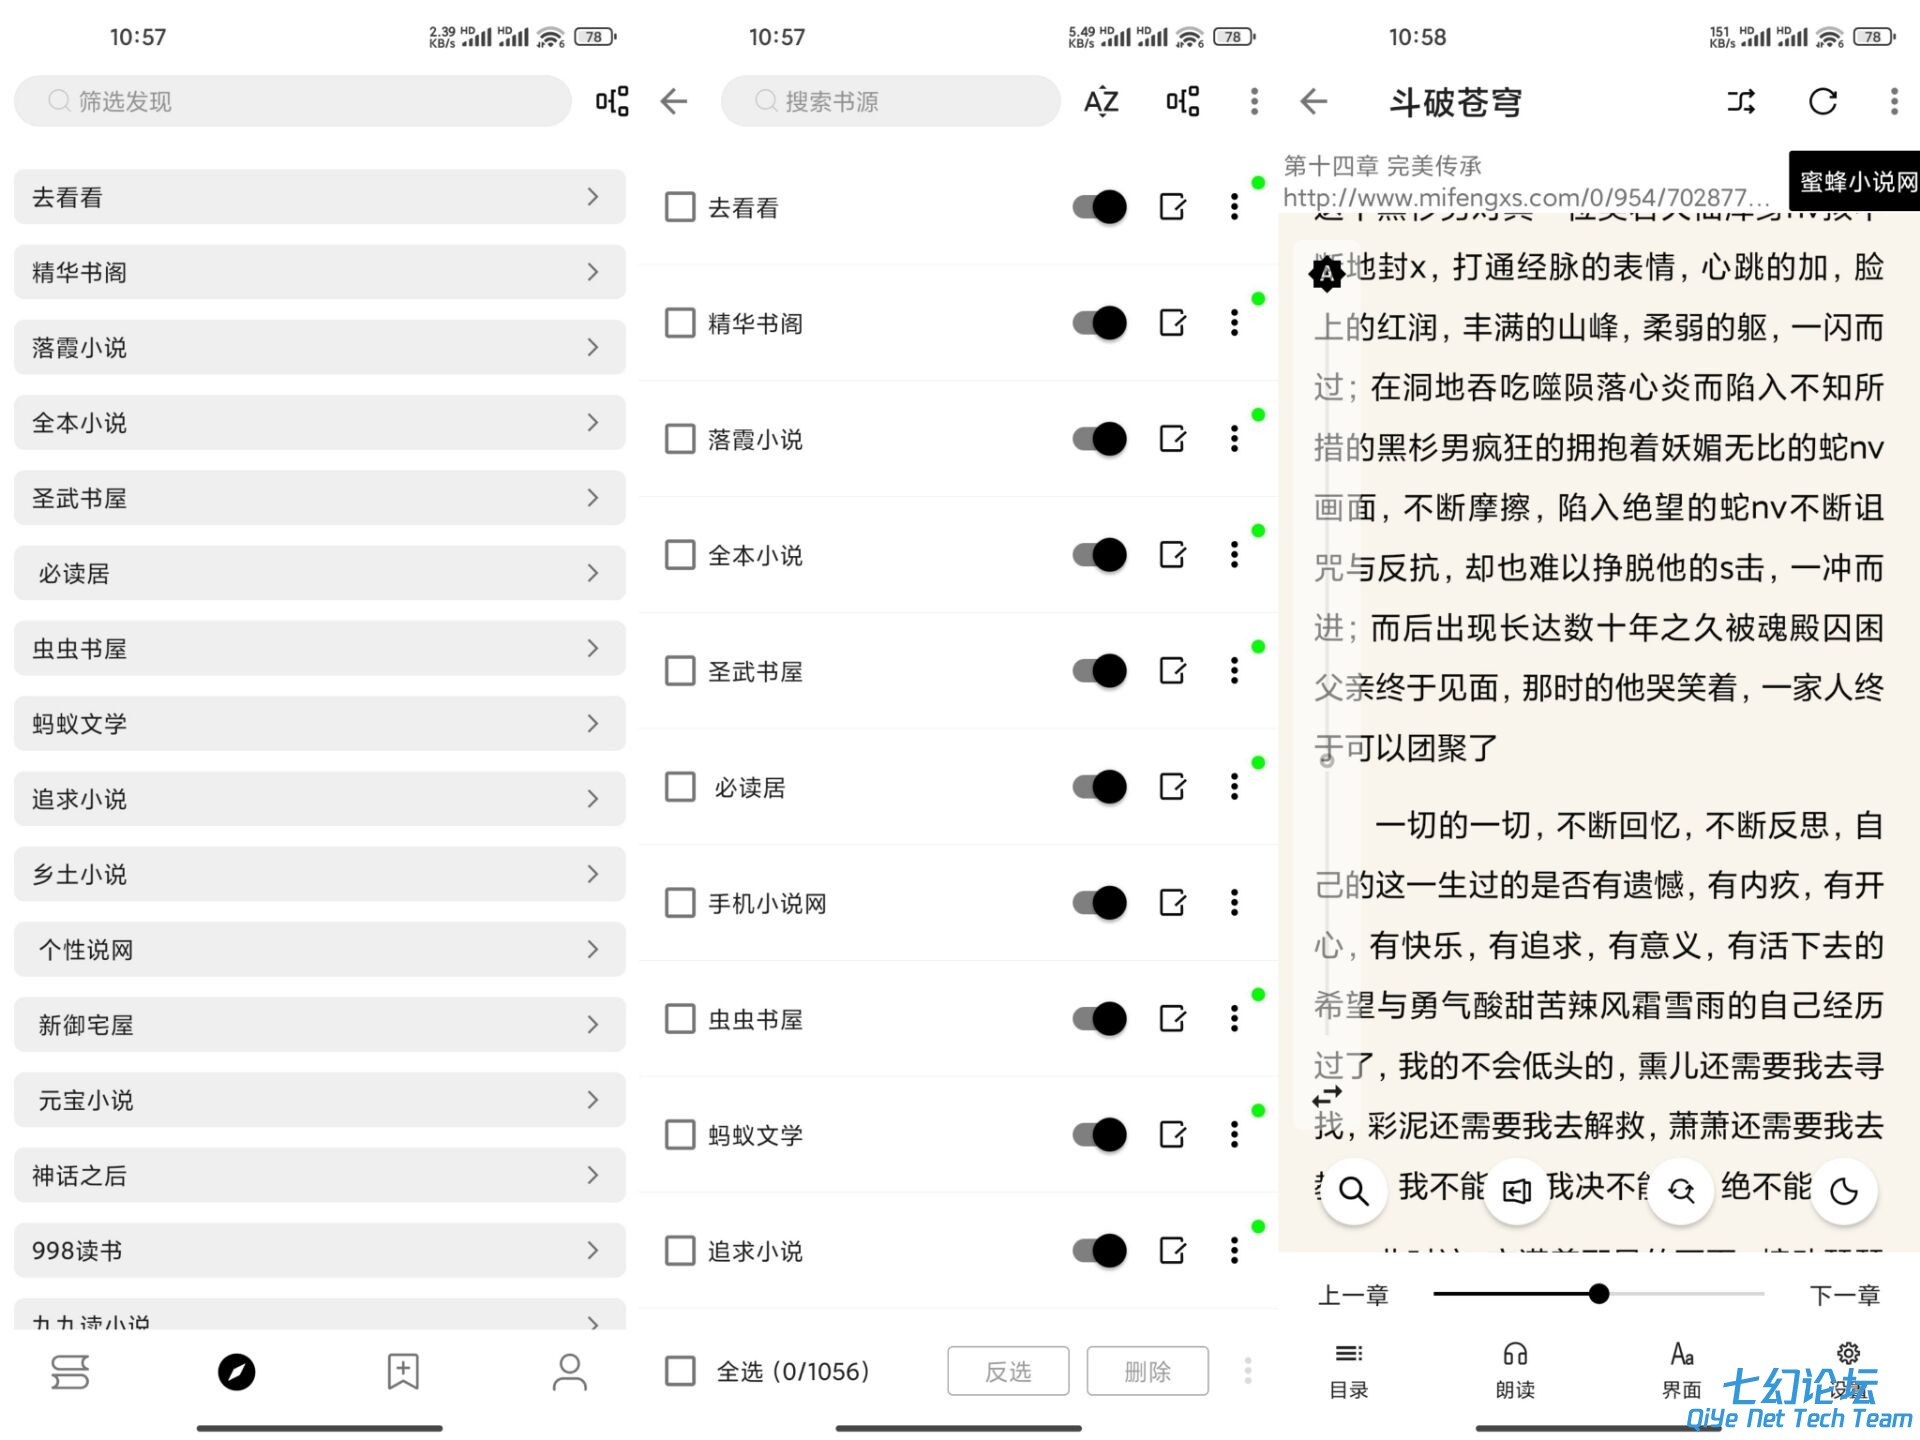Disable the 落霞小说 source switch
1920x1440 pixels.
(x=1099, y=439)
